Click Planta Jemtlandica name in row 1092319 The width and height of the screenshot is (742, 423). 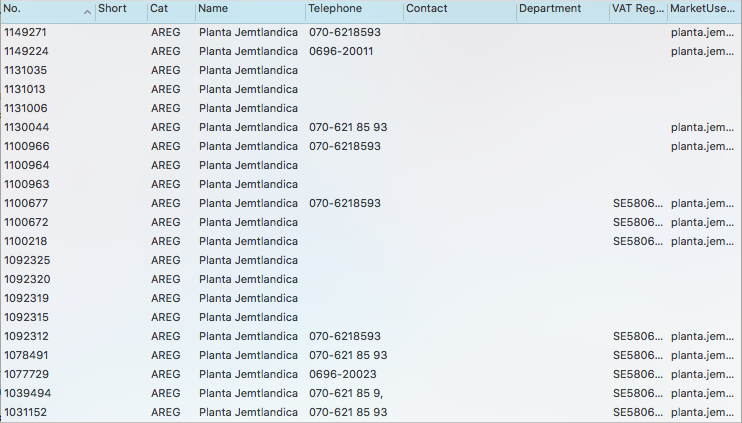point(248,298)
